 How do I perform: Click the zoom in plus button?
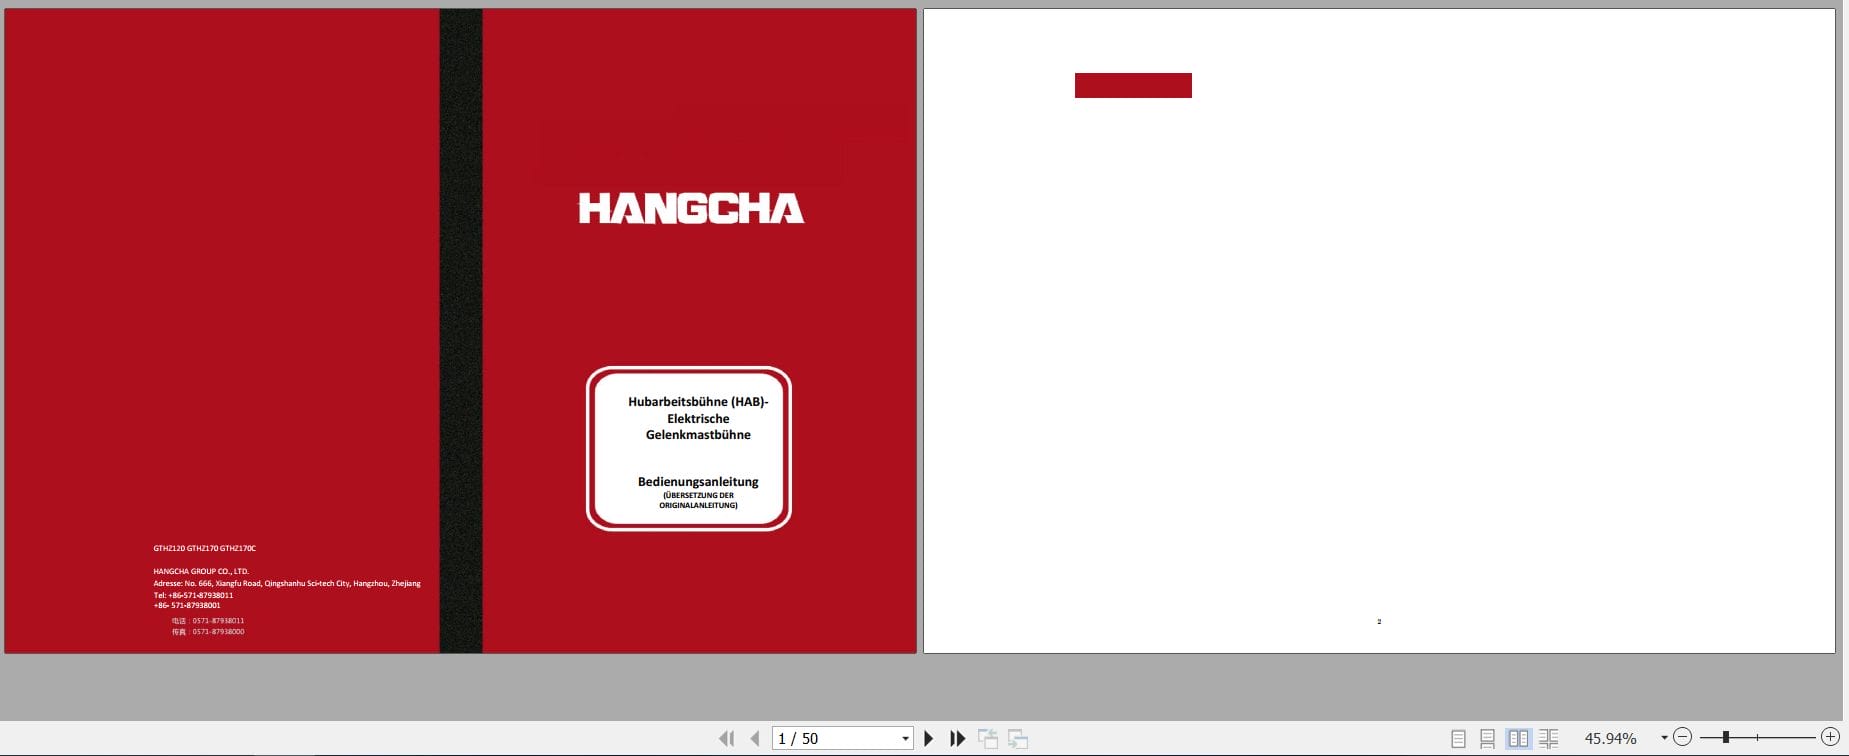coord(1830,737)
